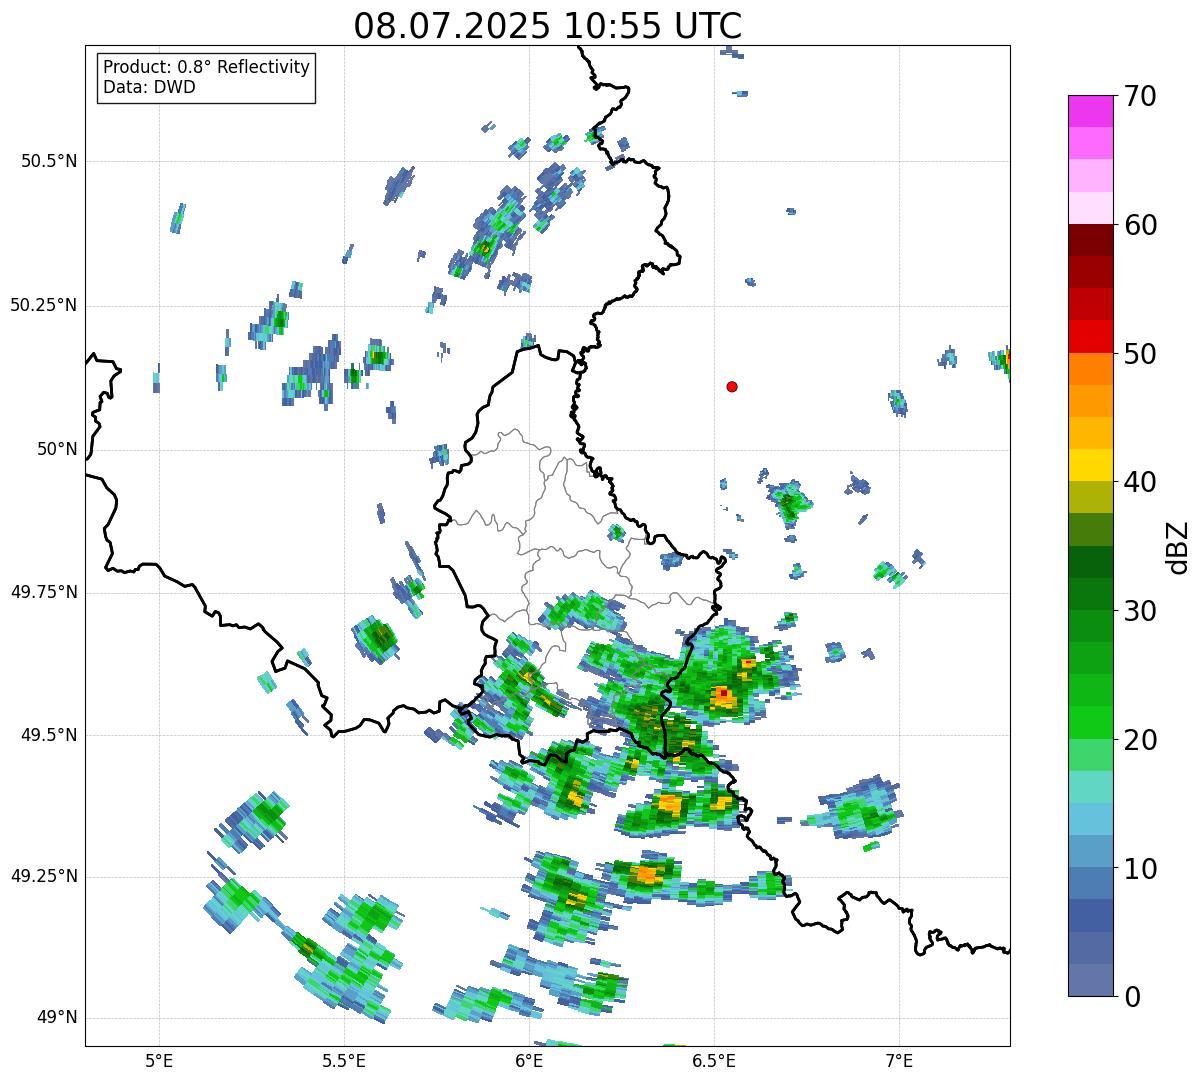The width and height of the screenshot is (1202, 1081).
Task: Click the 49.75°N latitude tick label
Action: point(44,592)
